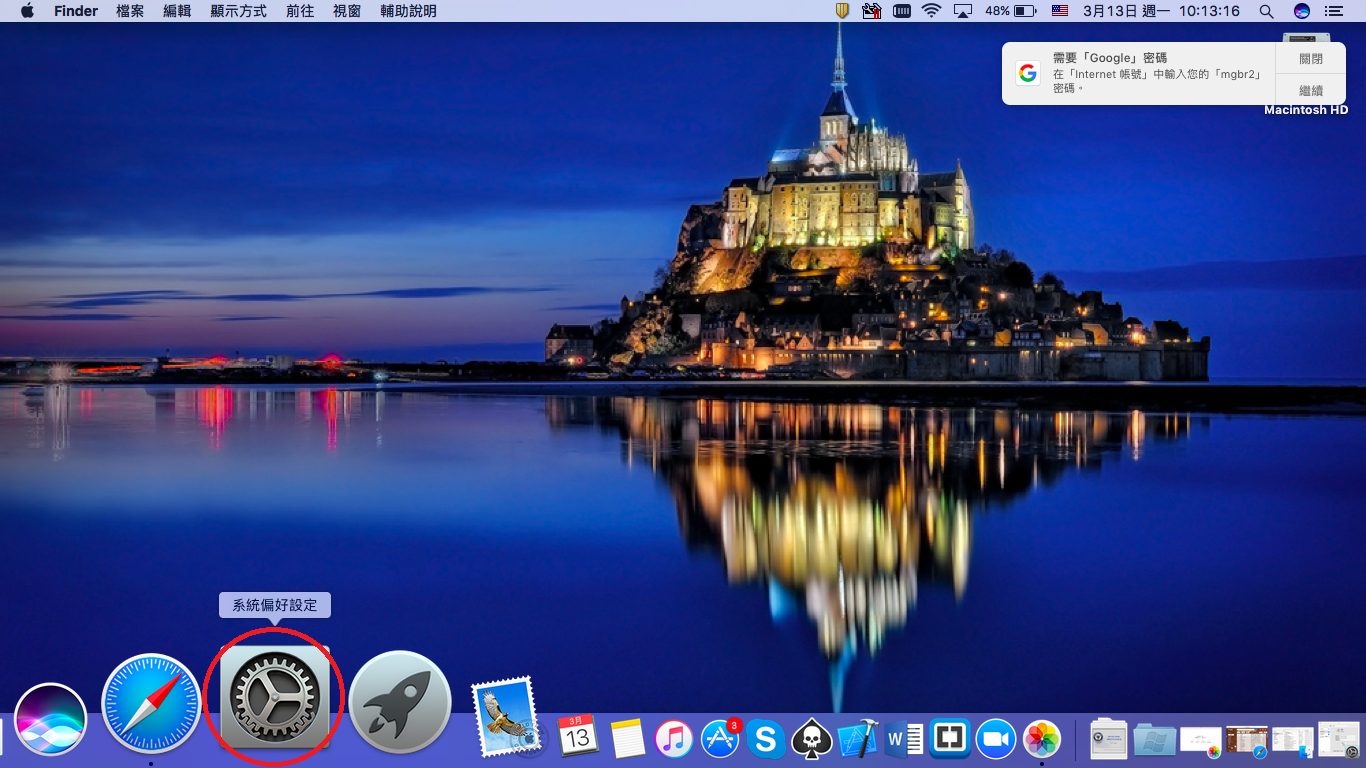
Task: Expand the battery 48% status menu
Action: click(x=1010, y=11)
